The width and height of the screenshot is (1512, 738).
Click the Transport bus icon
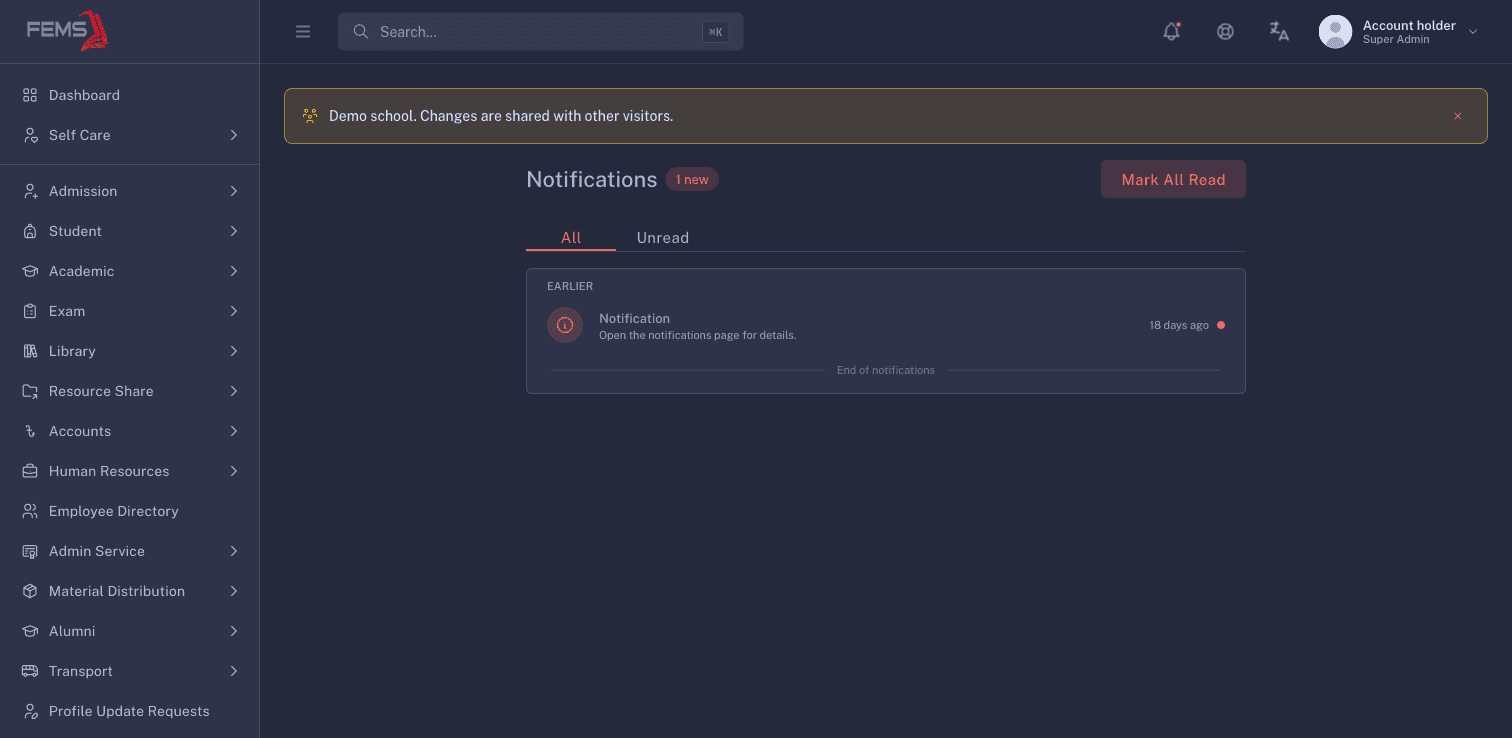(x=30, y=671)
